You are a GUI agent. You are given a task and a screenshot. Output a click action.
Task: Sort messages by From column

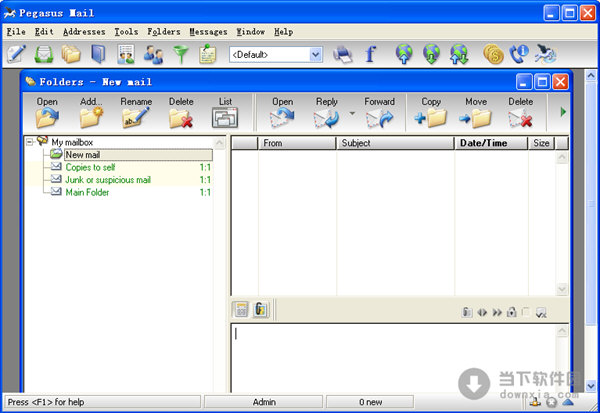coord(297,143)
